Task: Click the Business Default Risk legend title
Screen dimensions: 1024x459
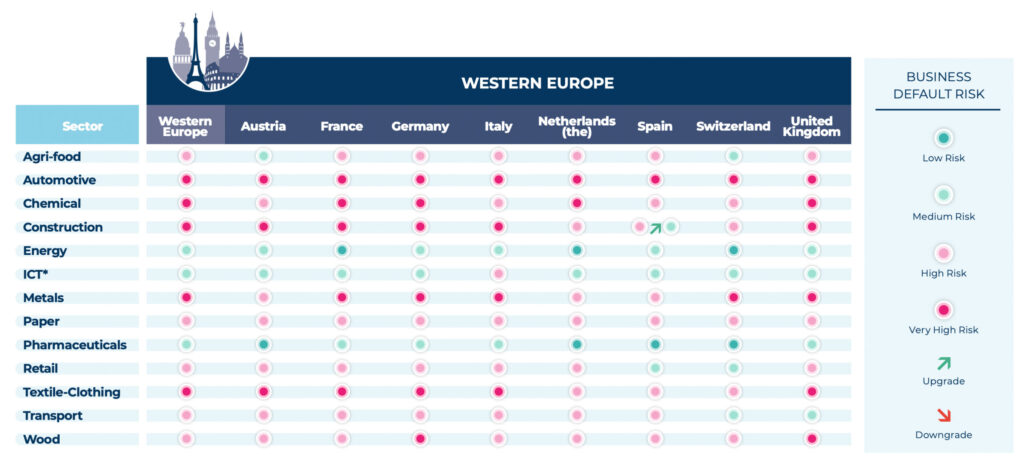Action: (938, 86)
